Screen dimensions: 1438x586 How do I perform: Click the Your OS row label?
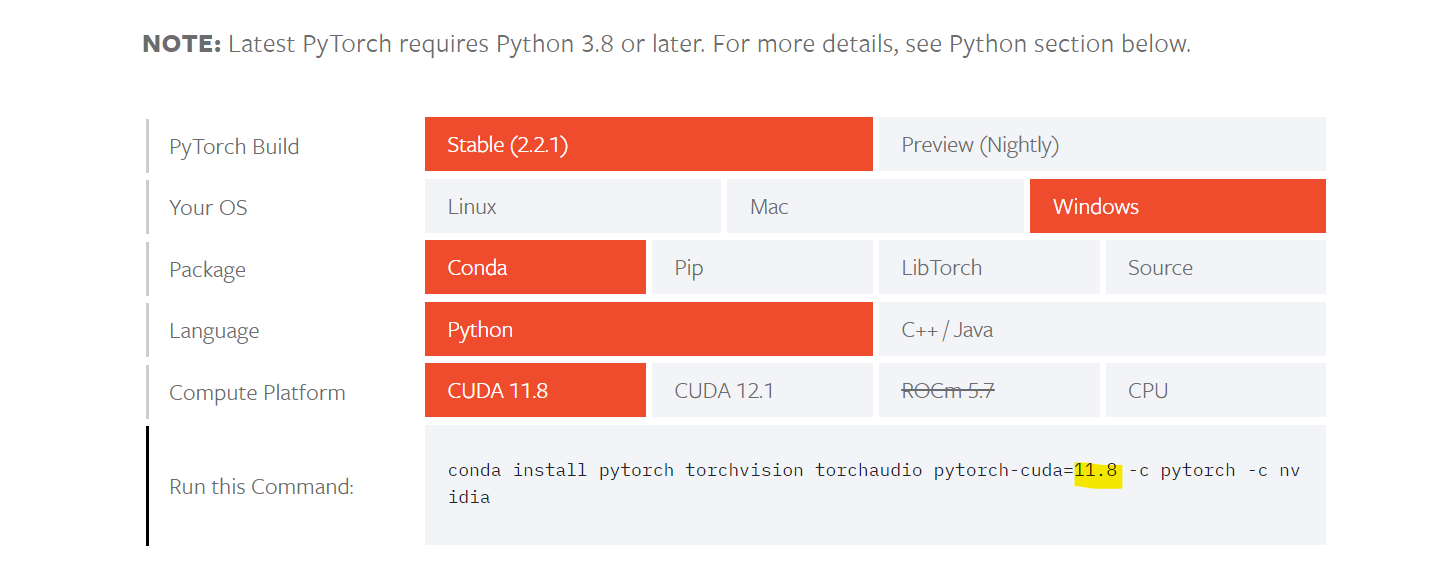tap(208, 208)
